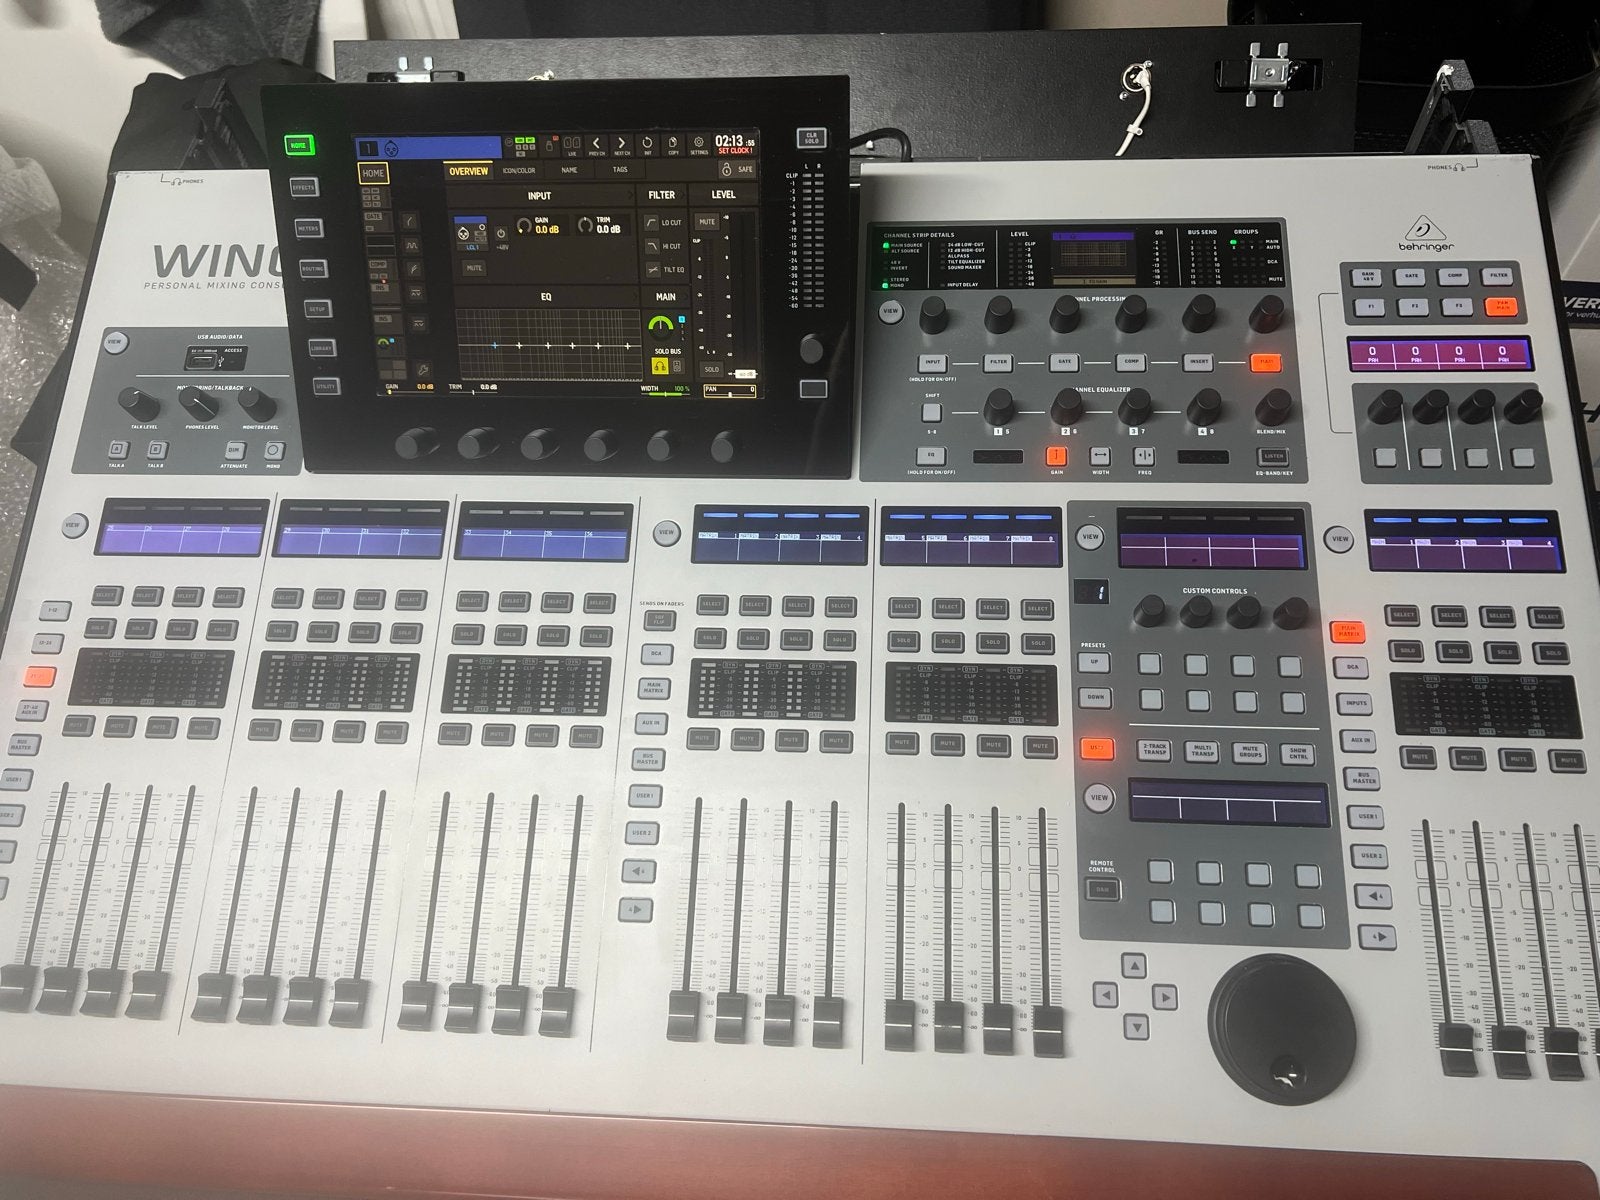
Task: Switch to the OVERVIEW tab
Action: (468, 171)
